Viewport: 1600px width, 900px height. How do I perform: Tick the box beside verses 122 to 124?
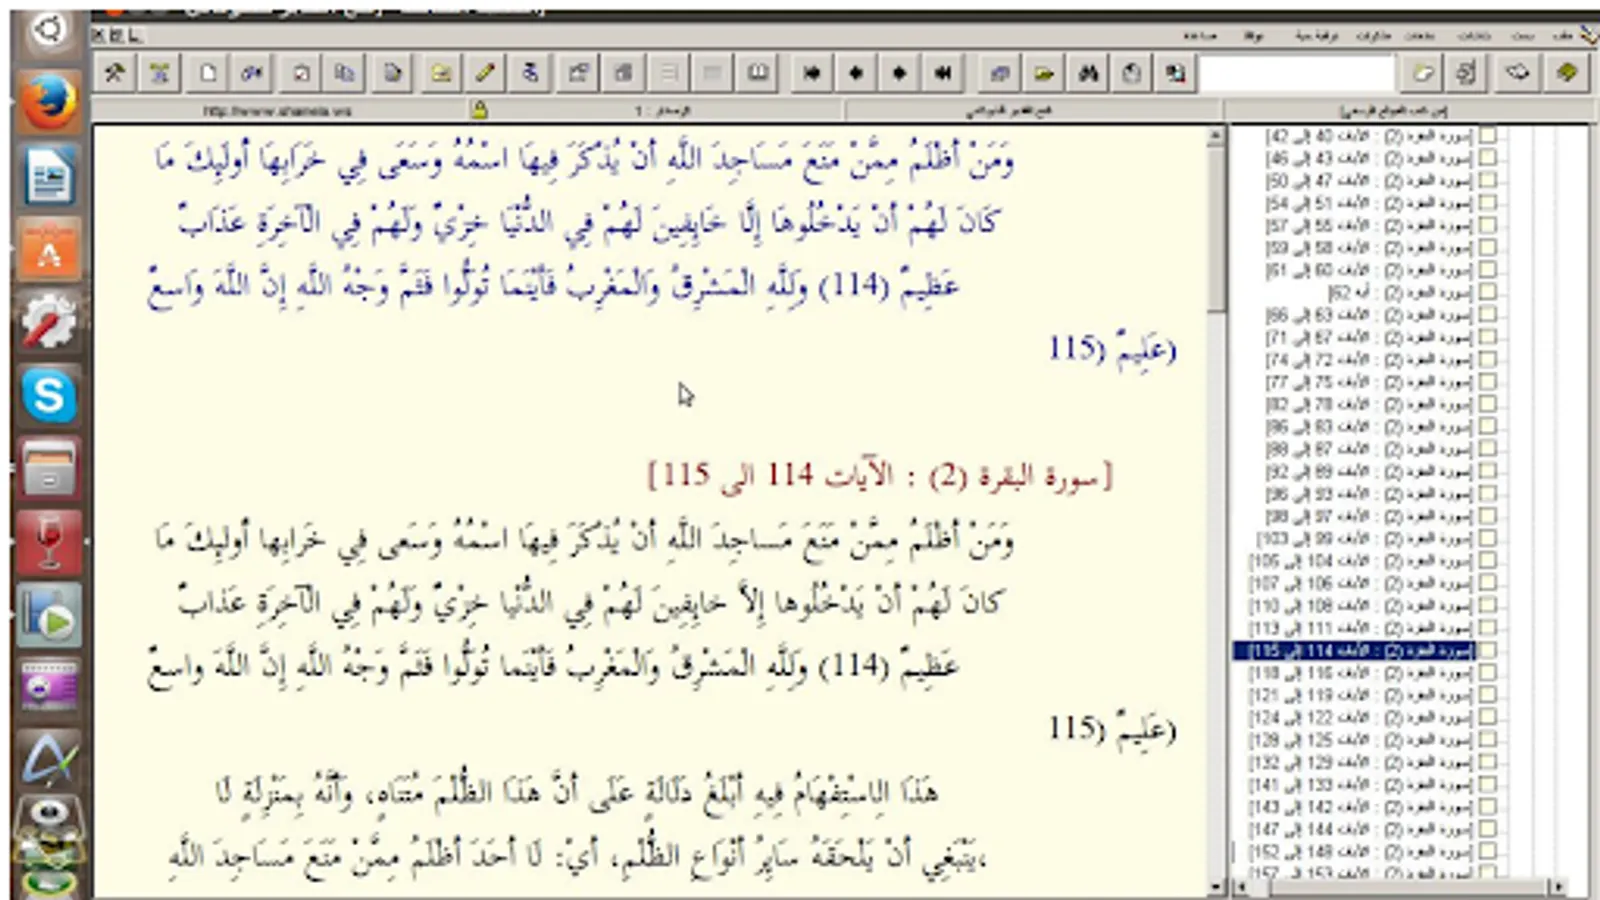coord(1488,717)
